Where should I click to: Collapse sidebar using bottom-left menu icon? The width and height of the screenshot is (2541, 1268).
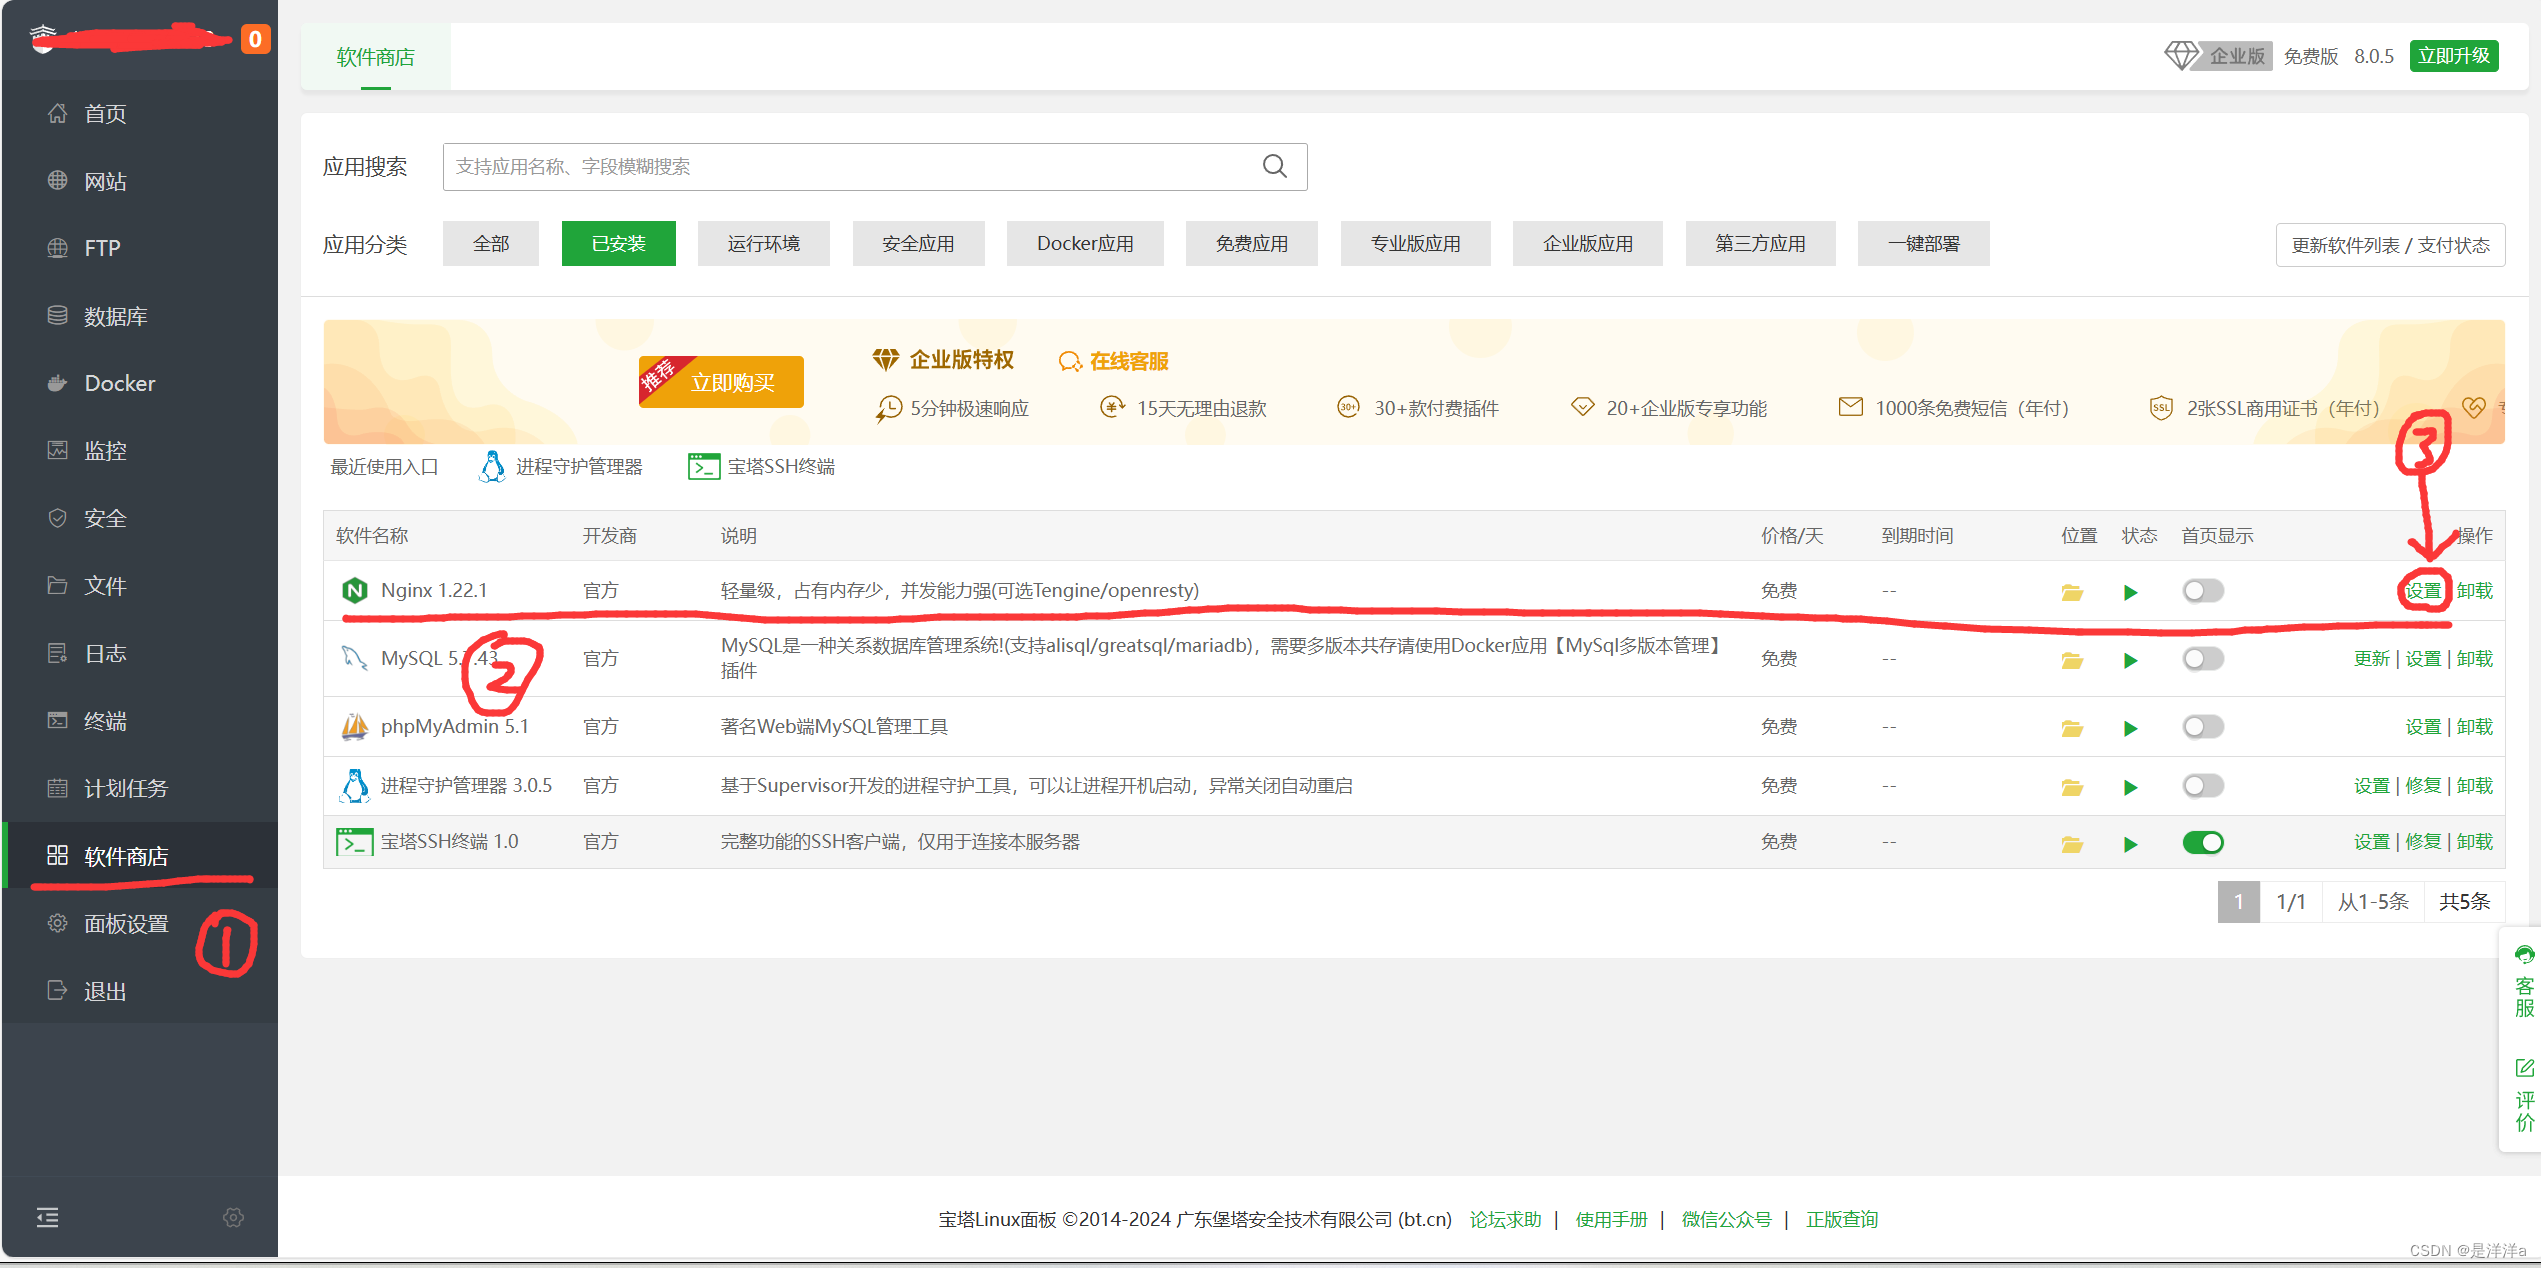[47, 1217]
